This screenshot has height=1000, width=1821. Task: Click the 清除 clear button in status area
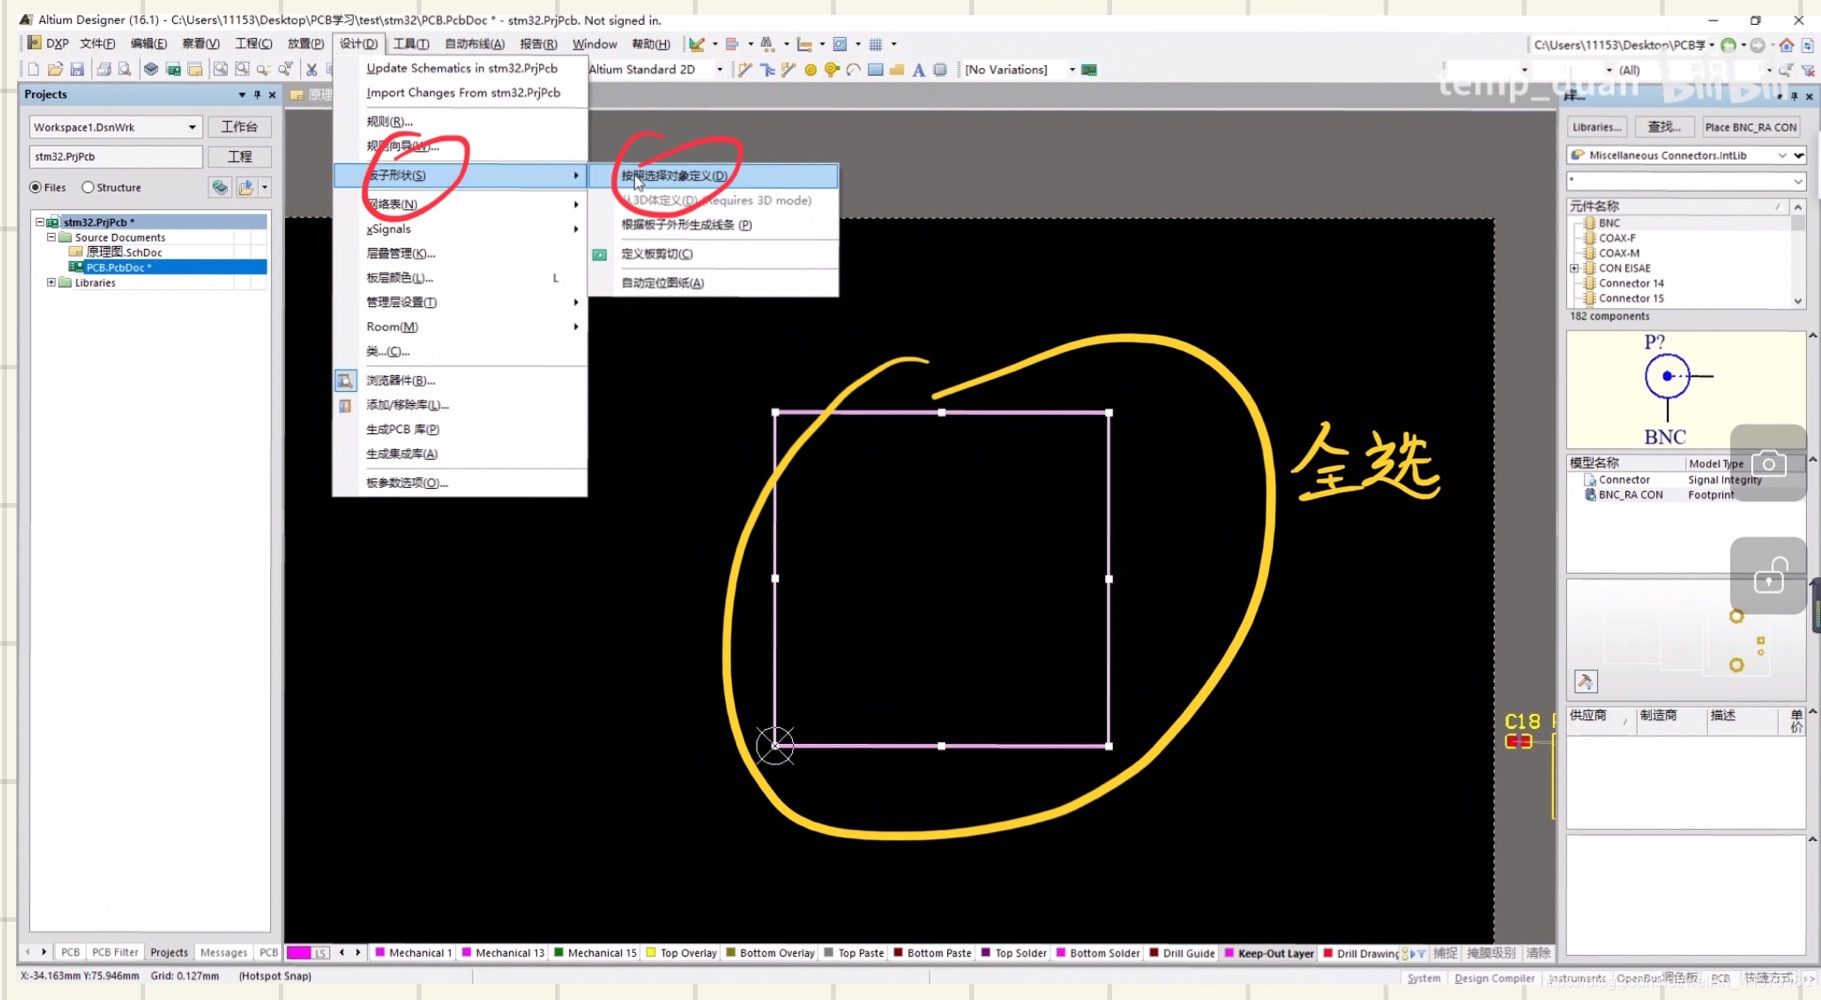click(1538, 953)
